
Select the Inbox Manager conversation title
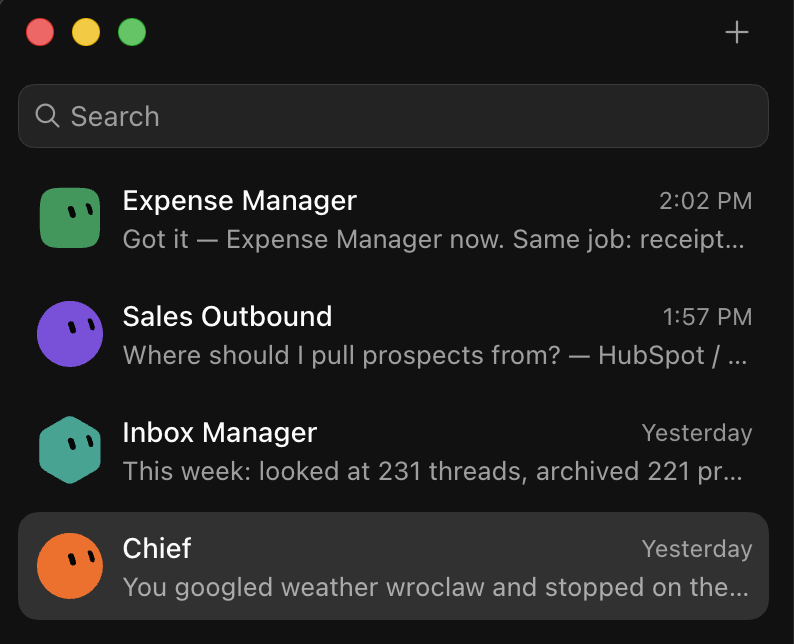[x=220, y=432]
